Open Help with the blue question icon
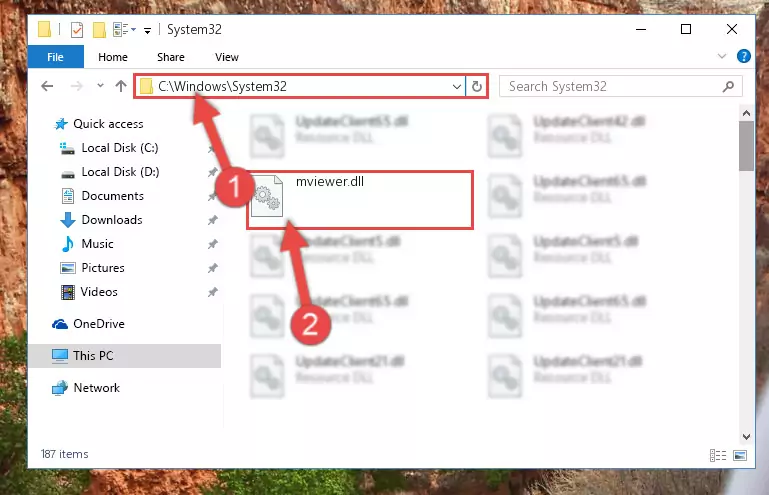769x495 pixels. pos(743,56)
